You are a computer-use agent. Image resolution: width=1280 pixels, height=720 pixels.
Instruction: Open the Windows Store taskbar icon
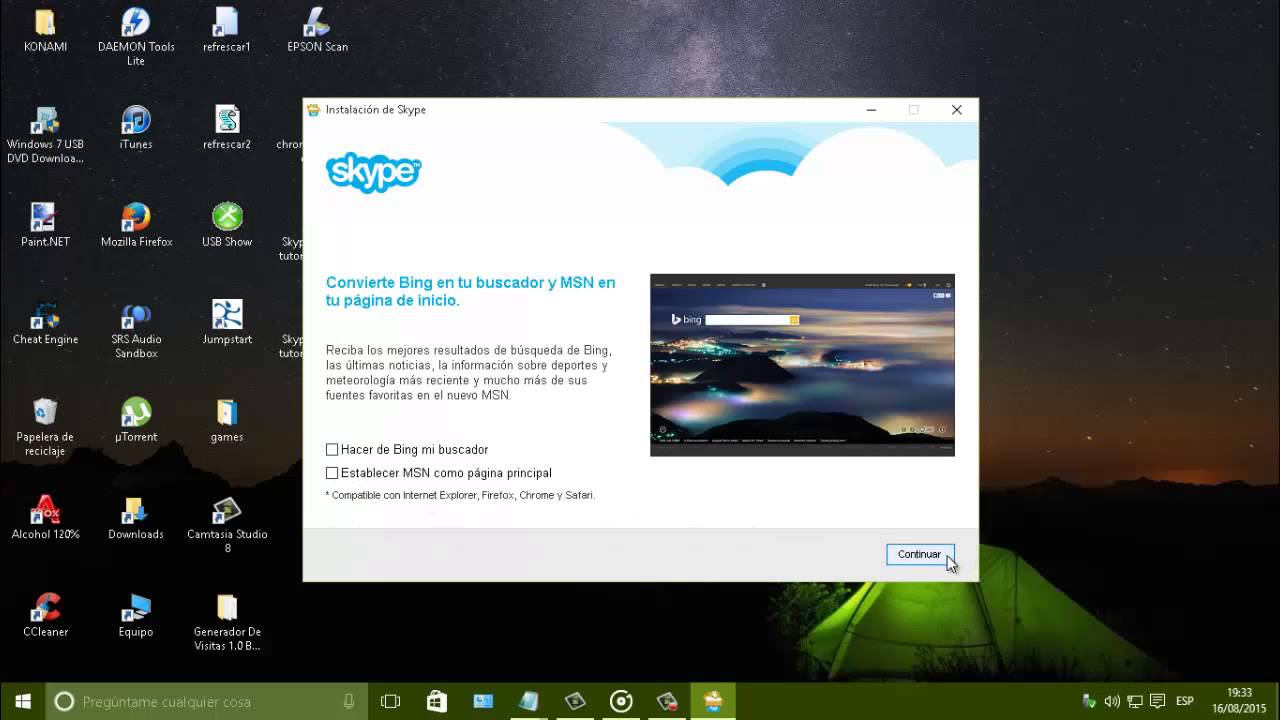tap(437, 701)
